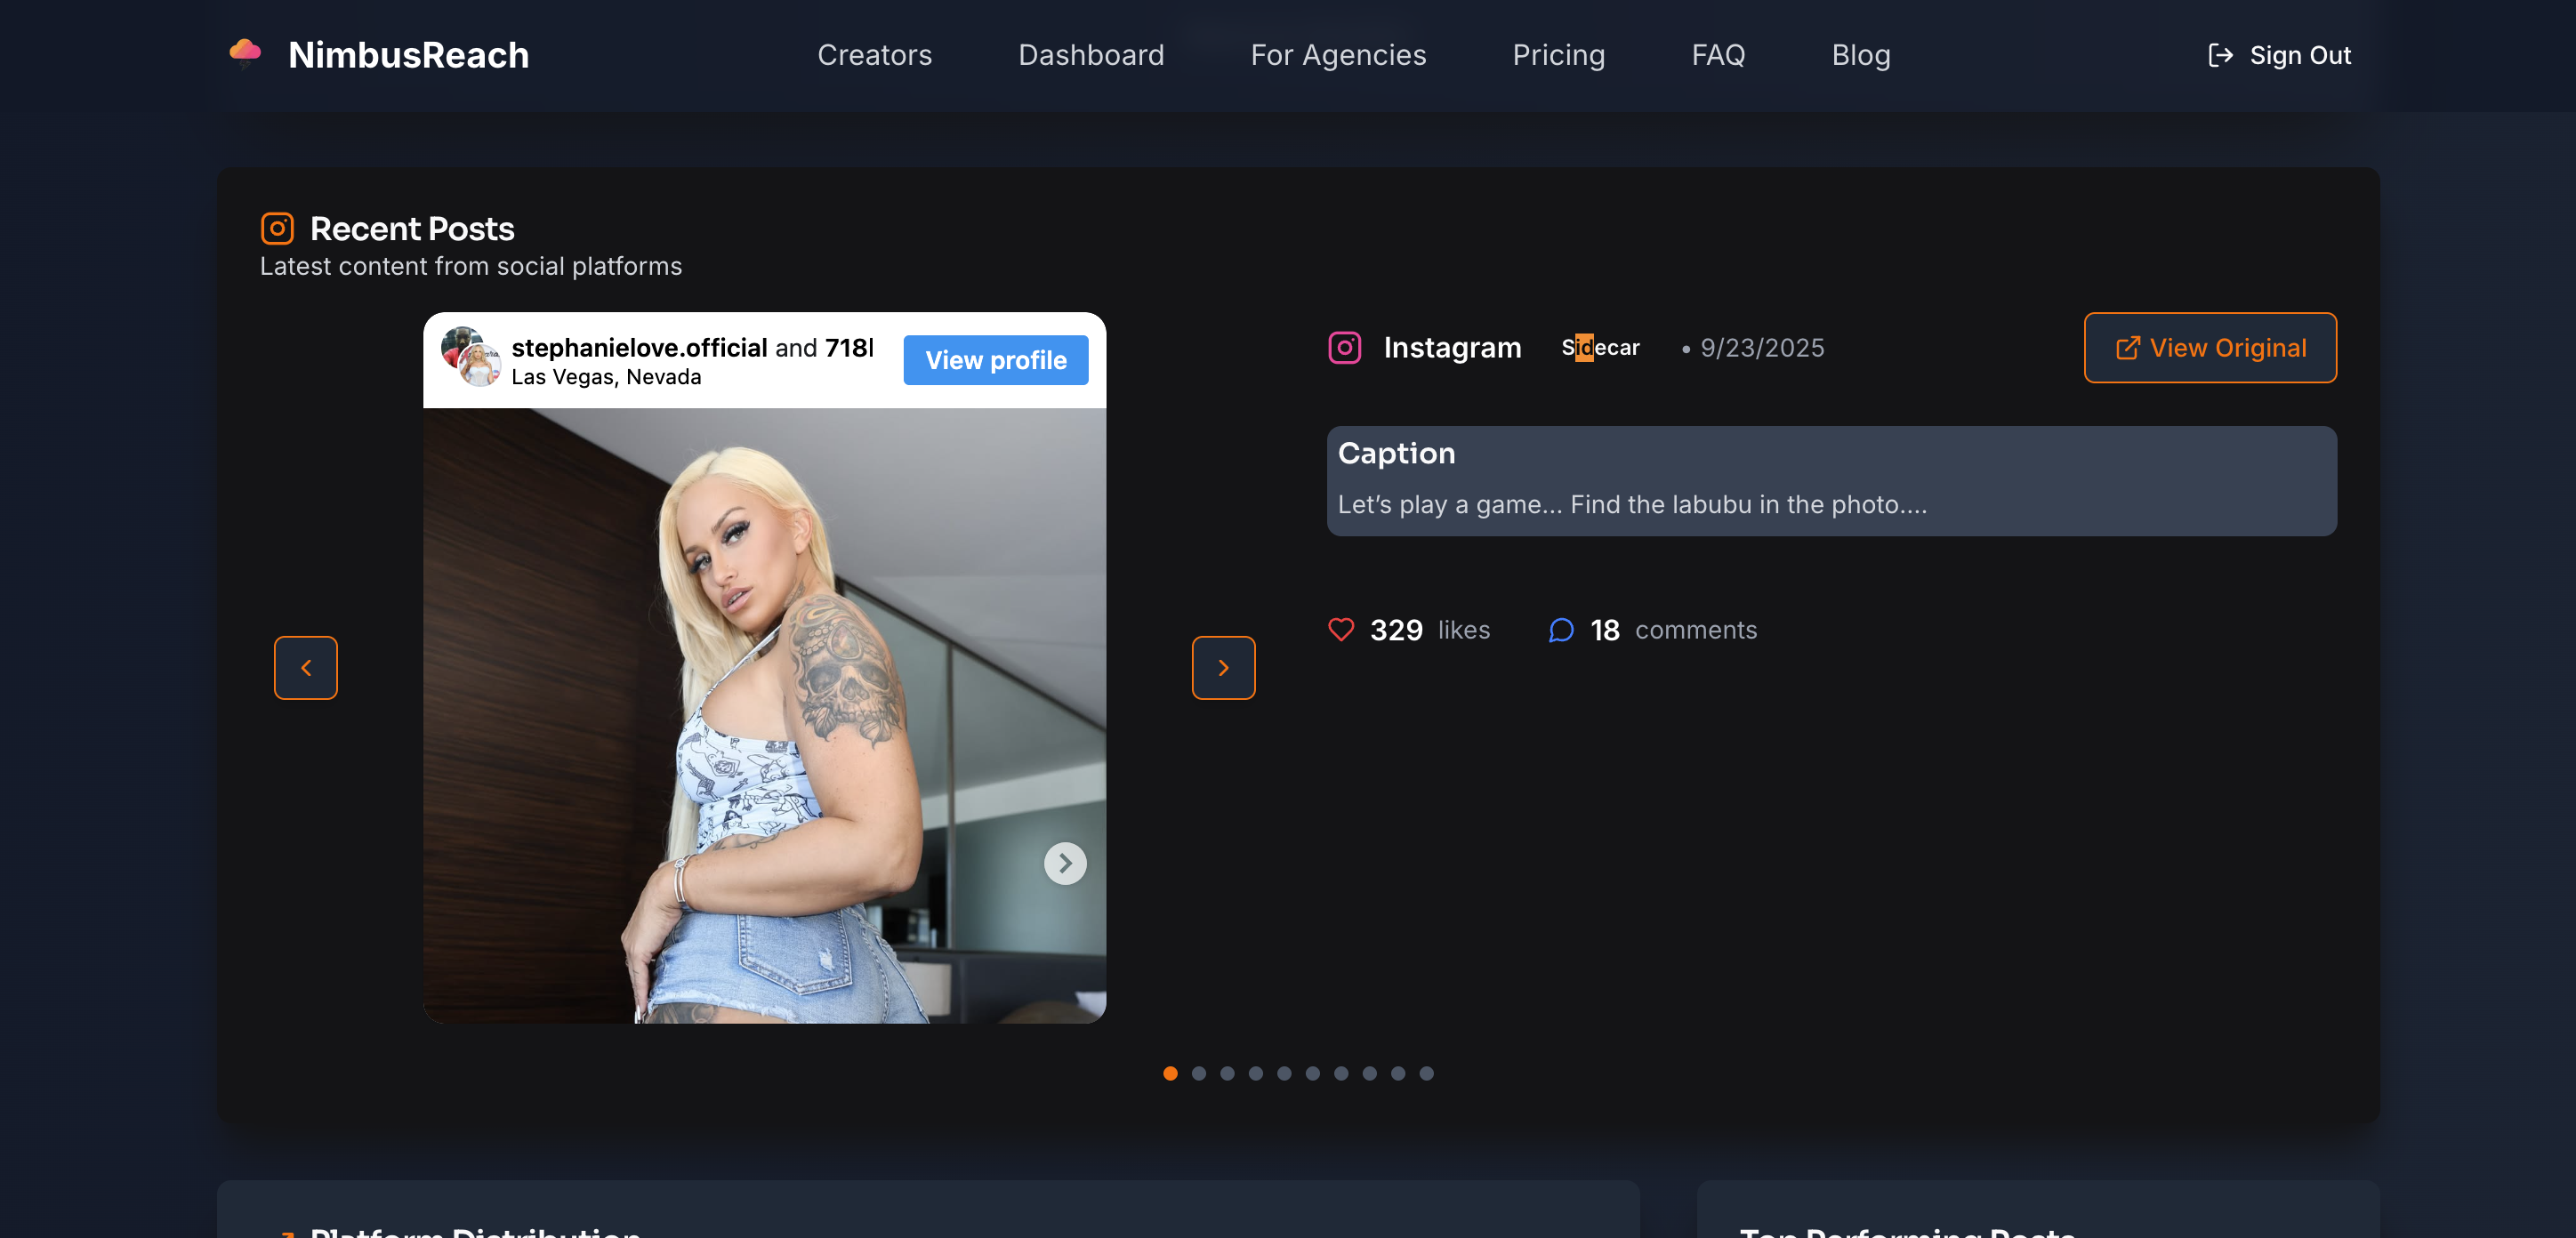Viewport: 2576px width, 1238px height.
Task: Open the Creators nav item
Action: (874, 55)
